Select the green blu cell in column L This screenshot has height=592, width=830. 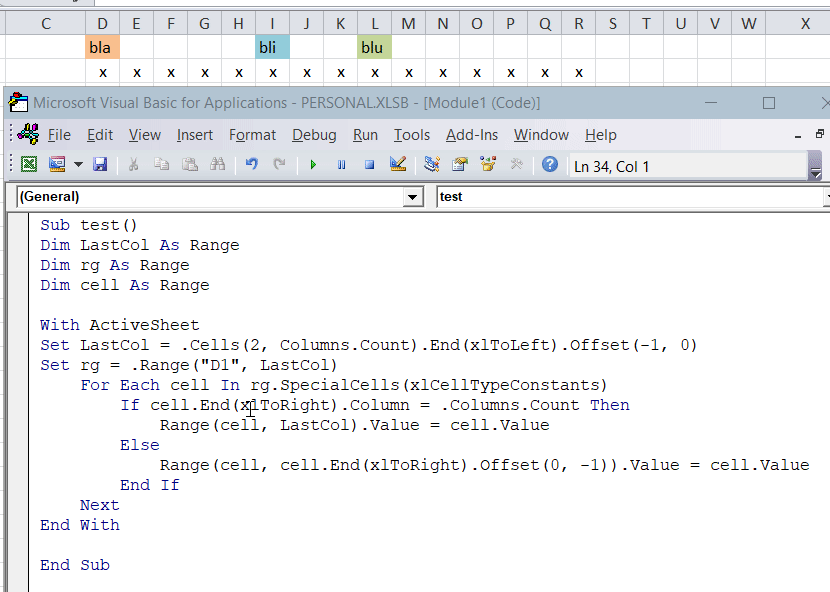(x=374, y=47)
